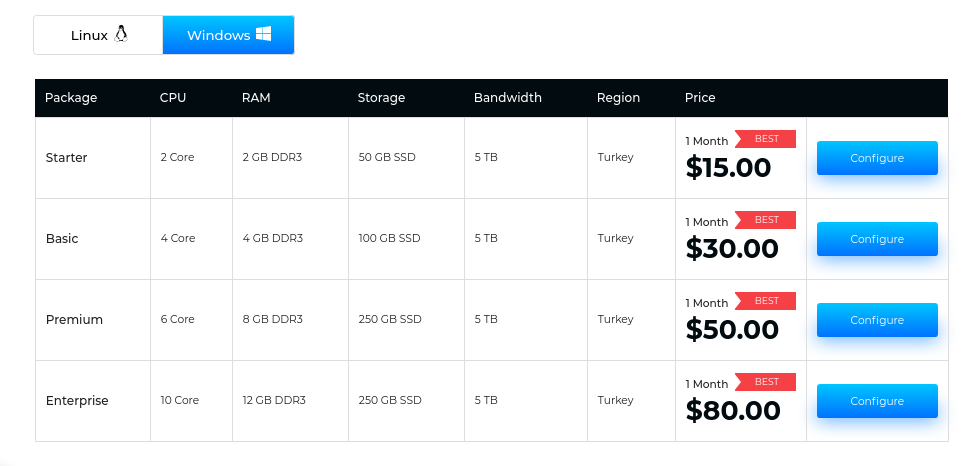The height and width of the screenshot is (466, 971).
Task: Click the $50.00 price
Action: [732, 330]
